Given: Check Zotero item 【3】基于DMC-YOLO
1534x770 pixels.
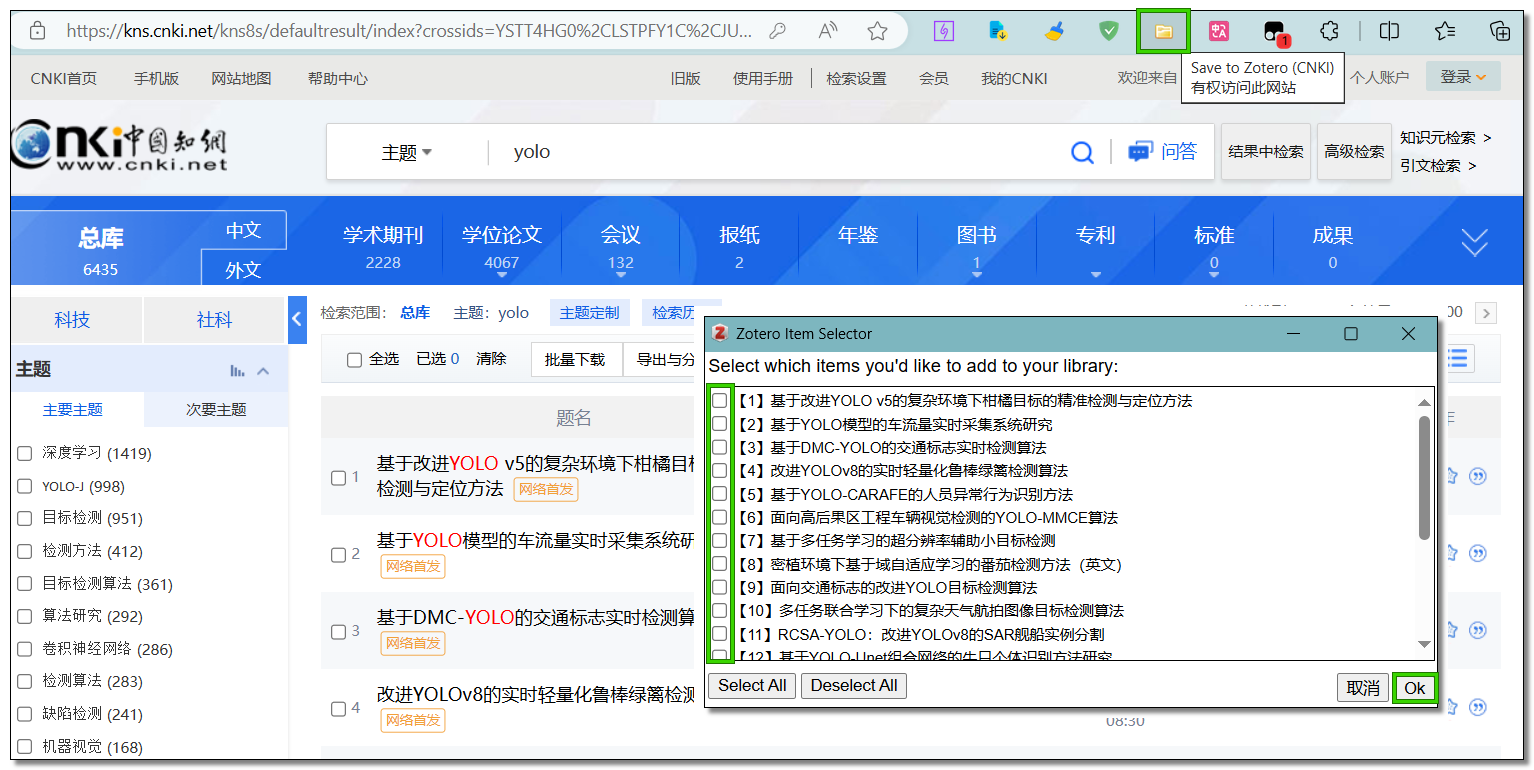Looking at the screenshot, I should click(719, 447).
